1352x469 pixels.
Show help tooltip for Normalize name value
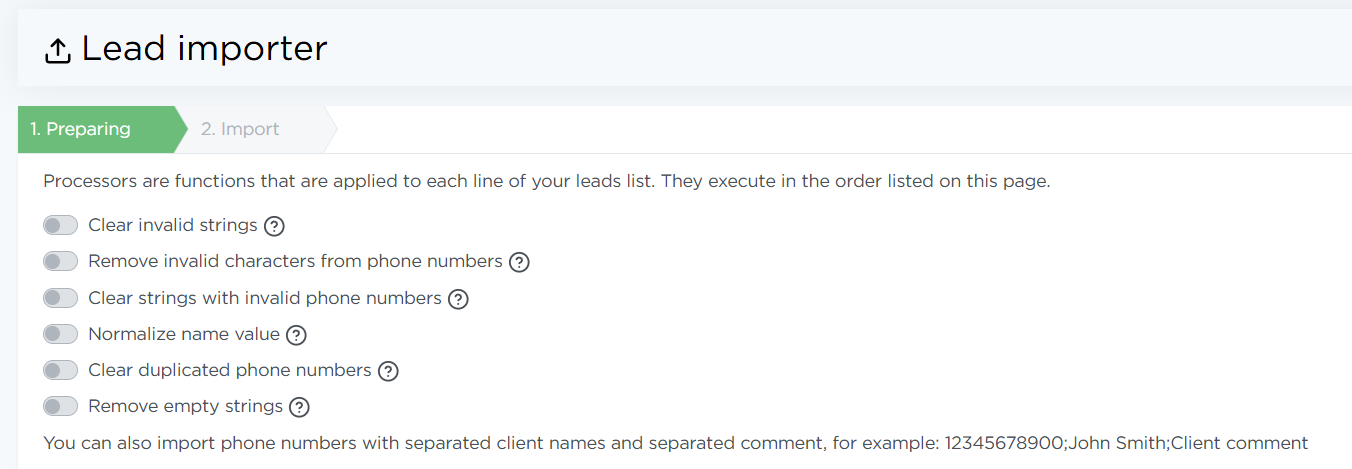pyautogui.click(x=296, y=335)
